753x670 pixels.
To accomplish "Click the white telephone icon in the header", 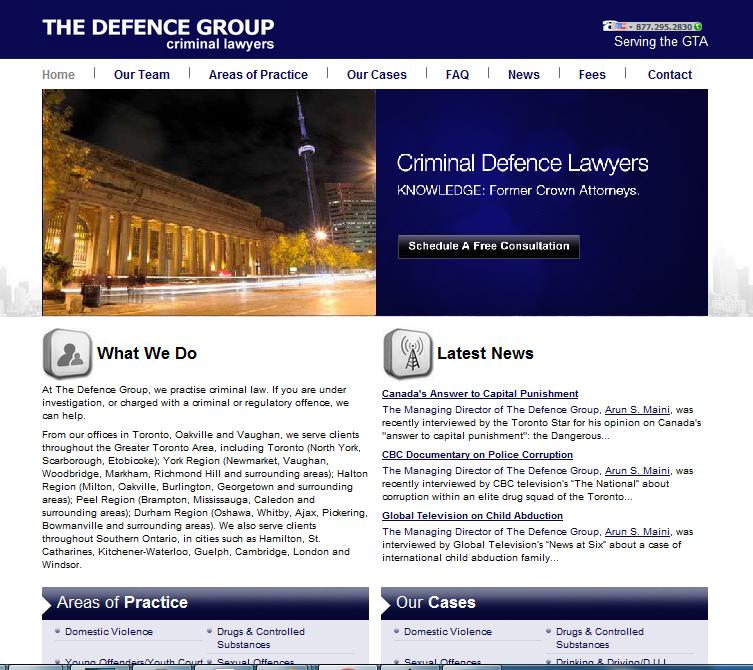I will coord(609,26).
